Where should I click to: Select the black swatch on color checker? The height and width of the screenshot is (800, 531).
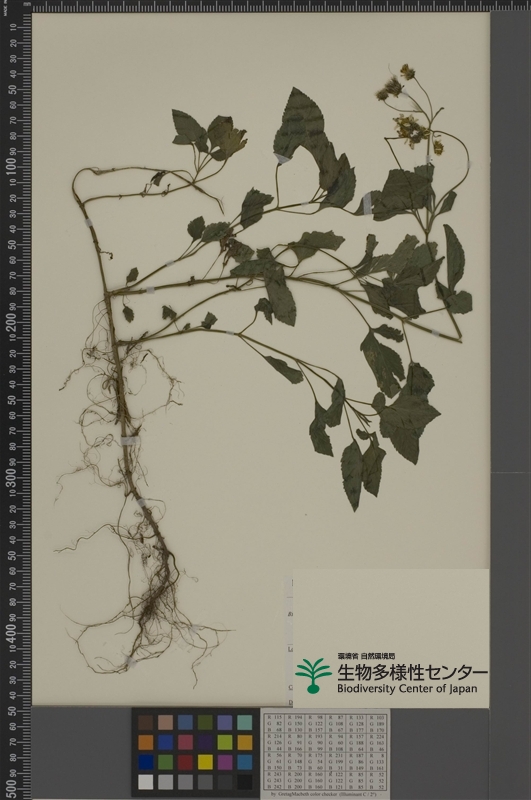(245, 782)
